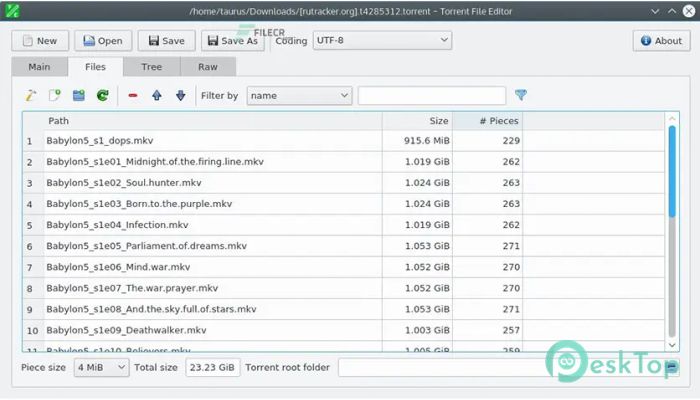
Task: Apply filter with the funnel icon
Action: (521, 95)
